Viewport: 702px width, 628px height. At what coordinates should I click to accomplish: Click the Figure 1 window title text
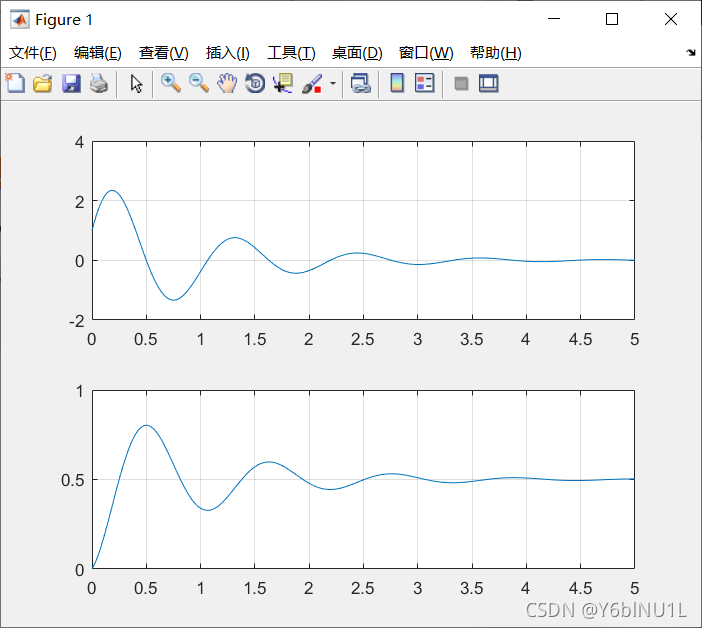(x=64, y=20)
